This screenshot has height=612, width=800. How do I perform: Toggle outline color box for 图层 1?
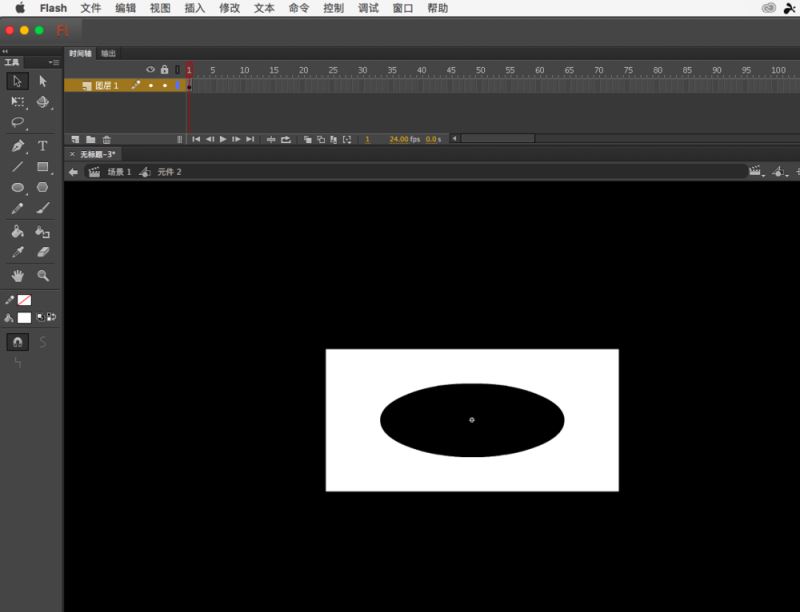(178, 86)
